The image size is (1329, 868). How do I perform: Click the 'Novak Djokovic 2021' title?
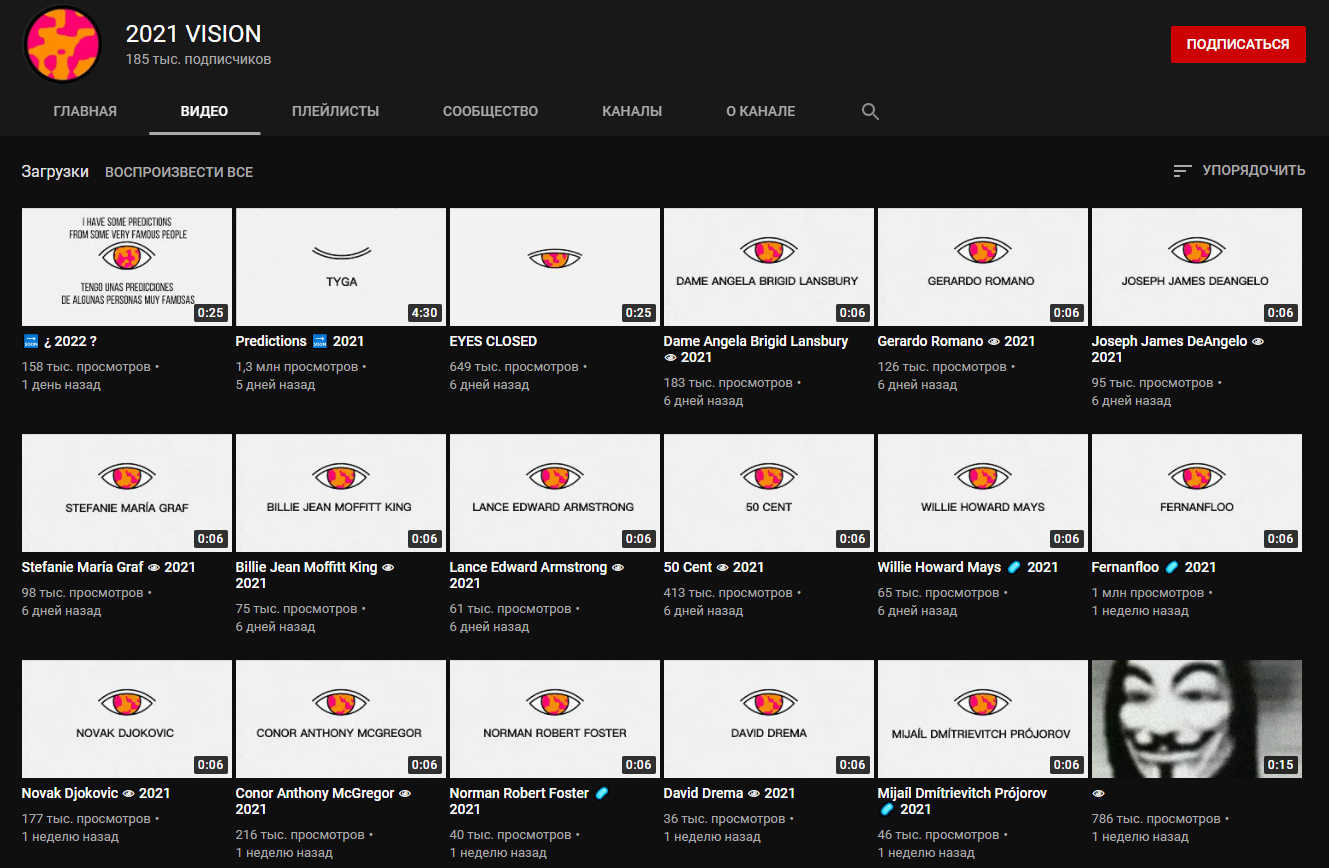click(x=96, y=793)
